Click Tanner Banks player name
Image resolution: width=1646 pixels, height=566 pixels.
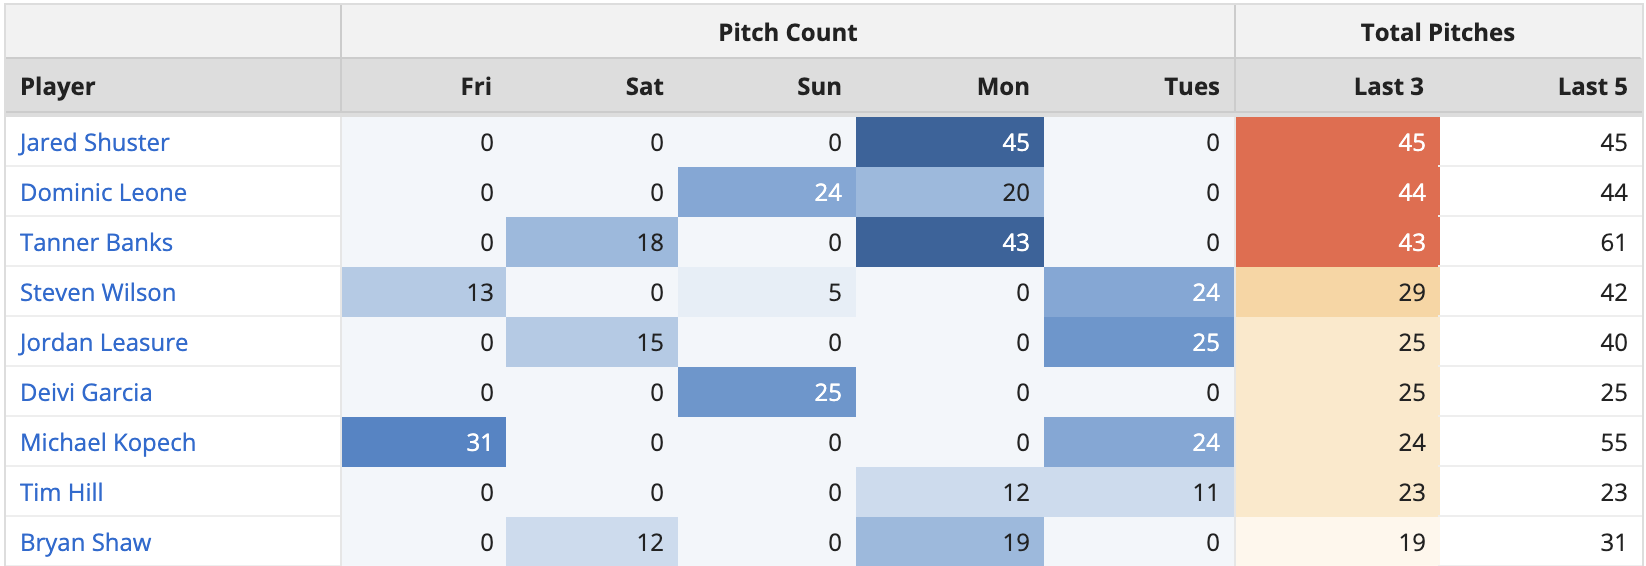click(96, 242)
